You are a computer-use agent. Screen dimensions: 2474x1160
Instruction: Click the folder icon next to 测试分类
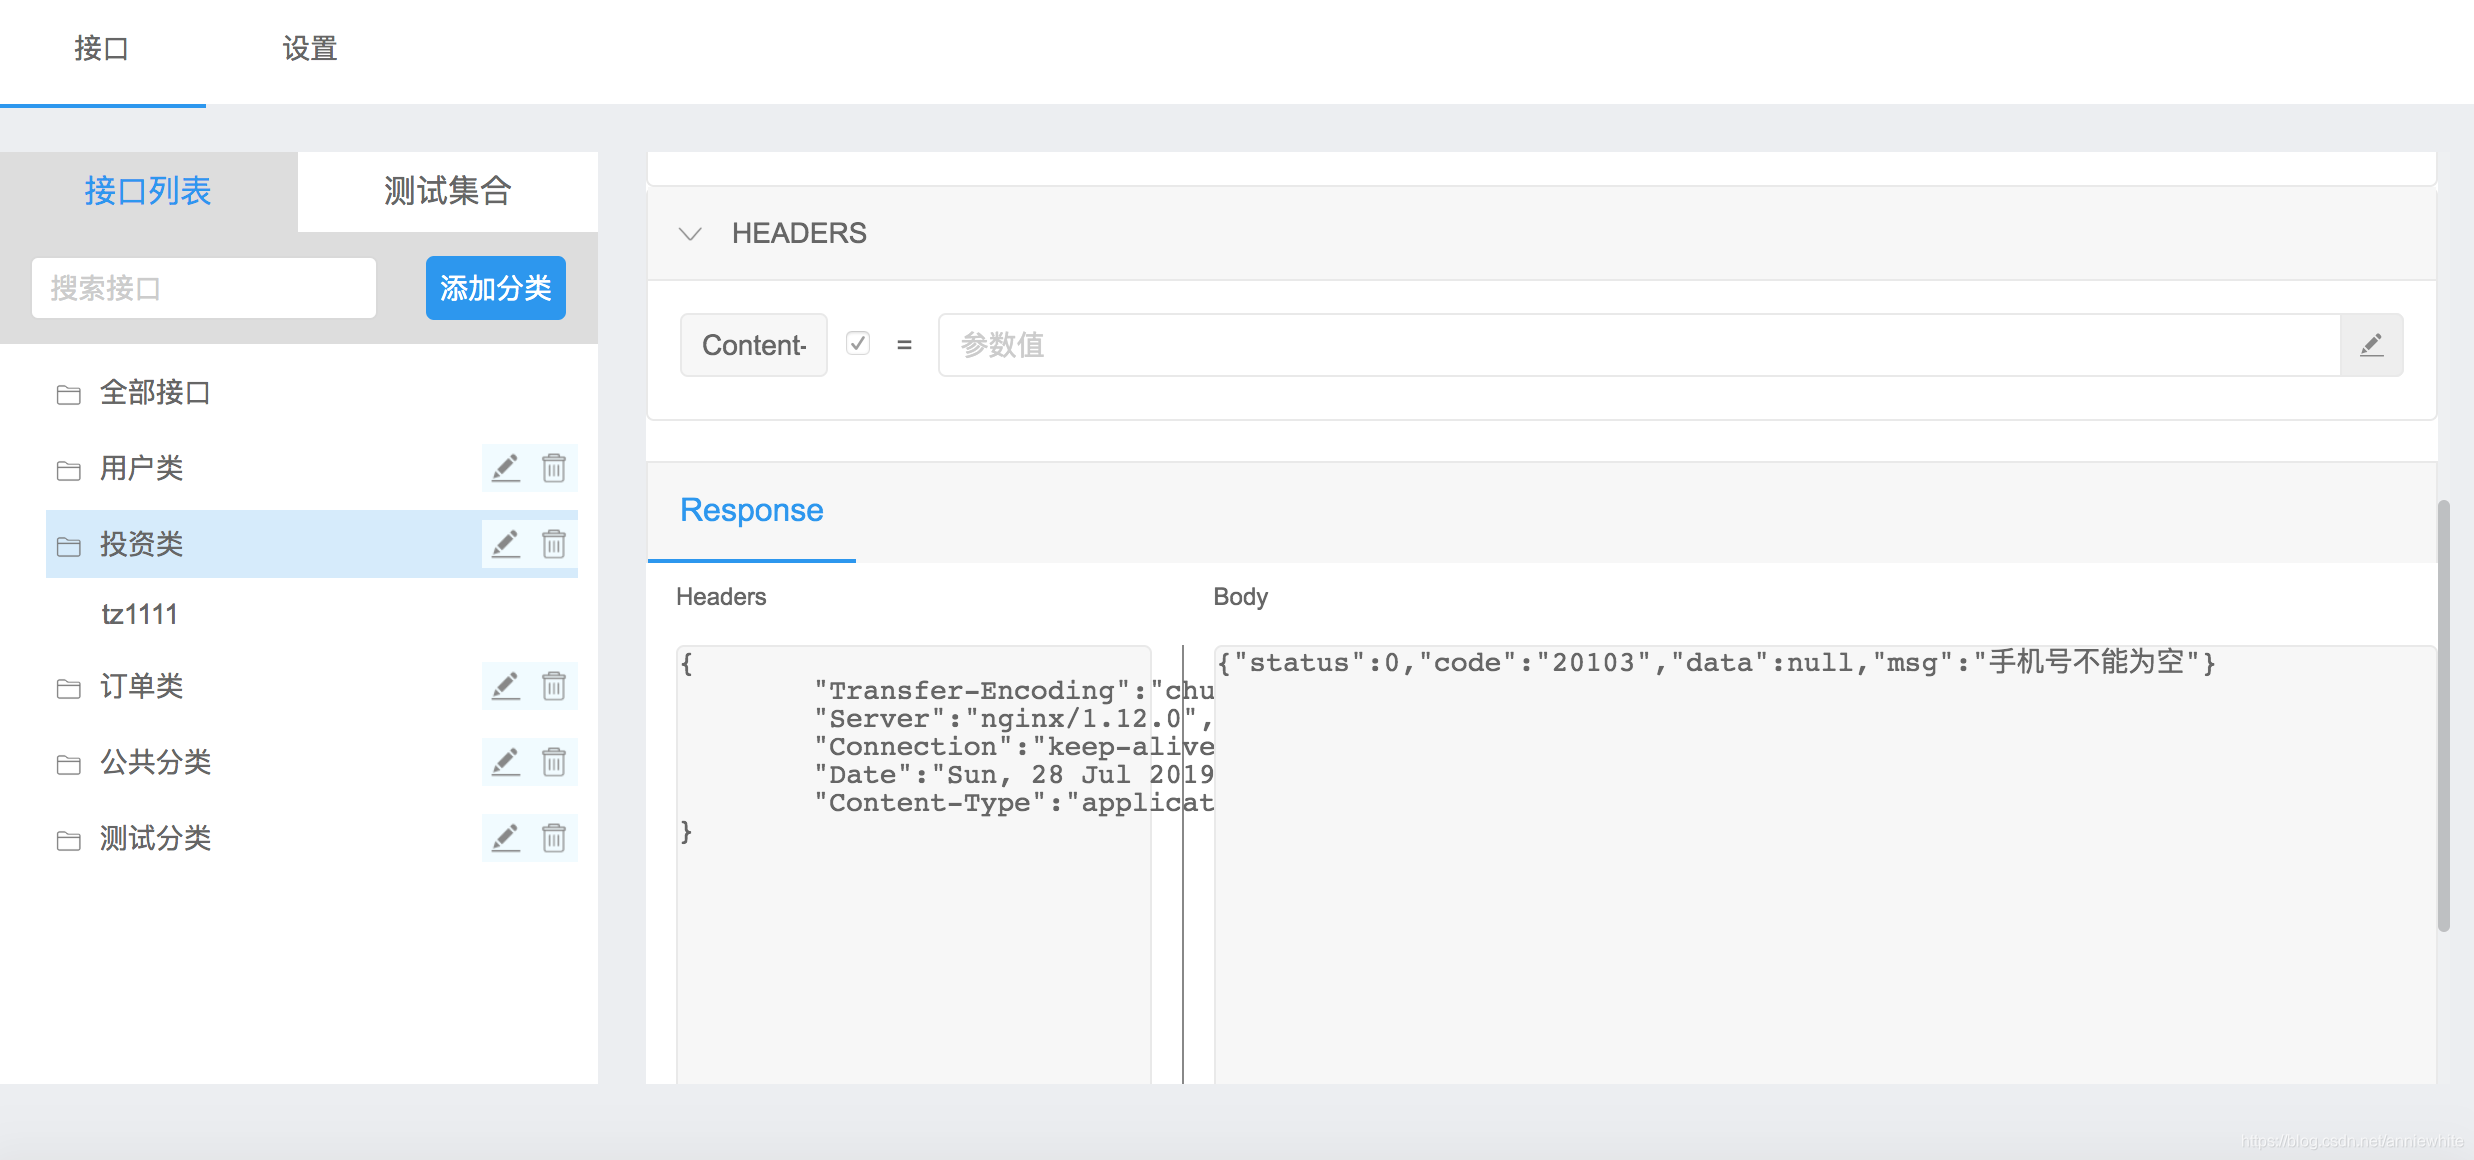69,840
